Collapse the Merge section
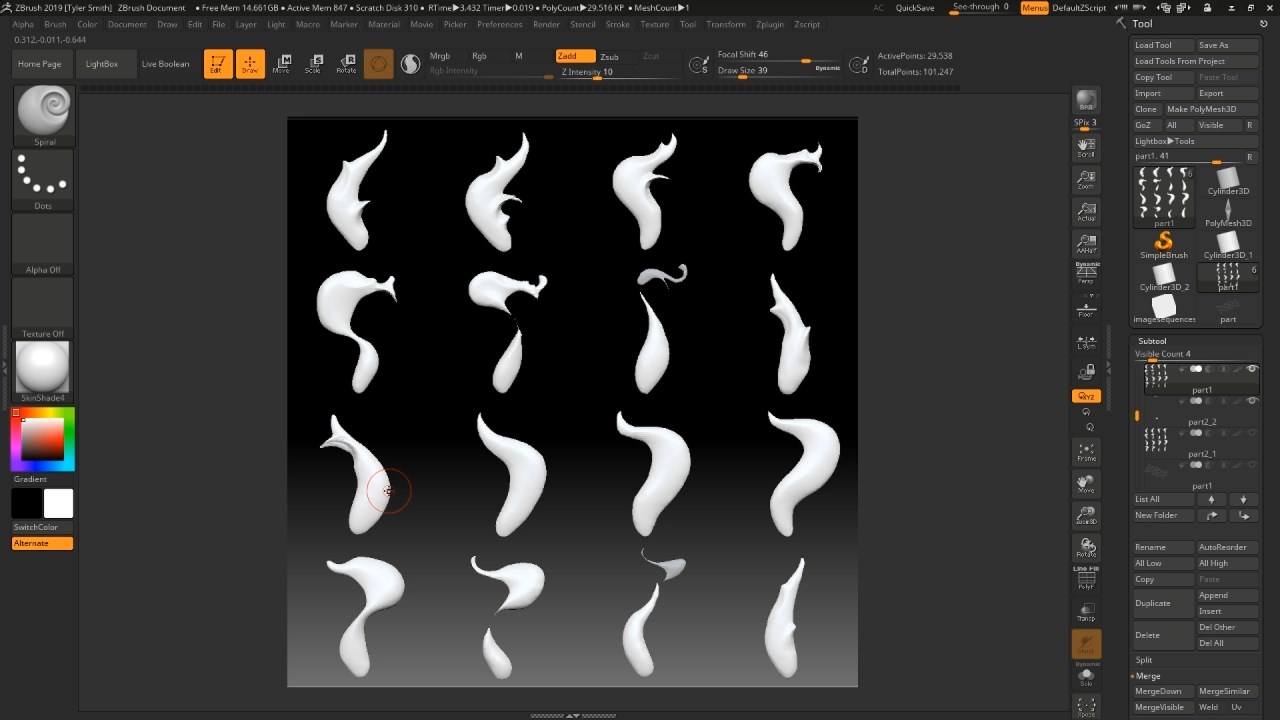 1147,676
